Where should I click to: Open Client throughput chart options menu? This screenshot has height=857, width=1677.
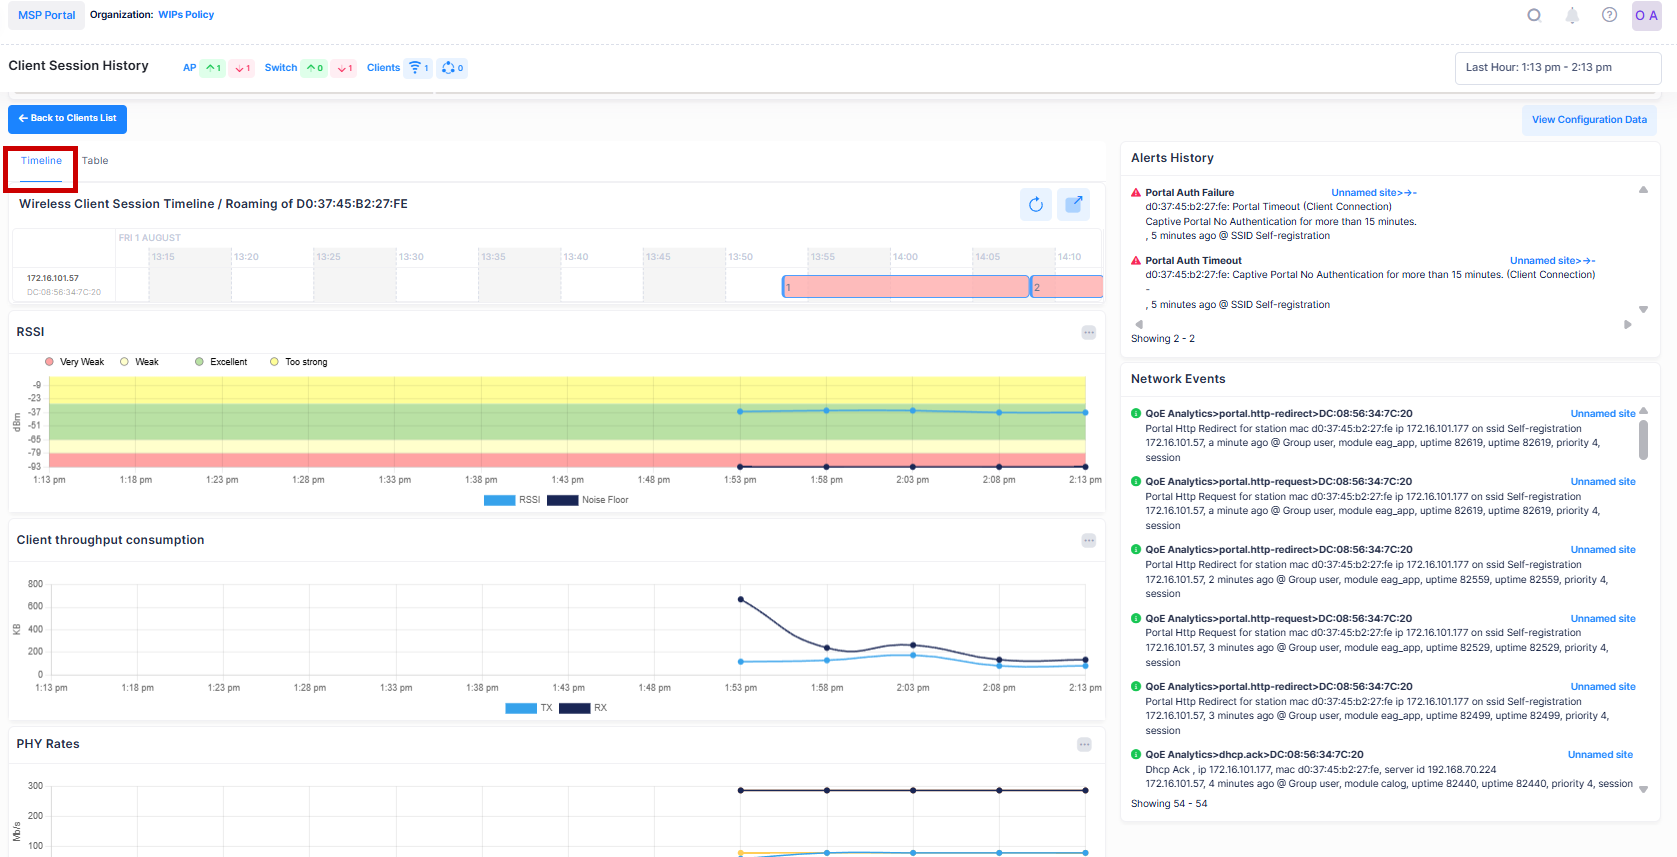tap(1088, 541)
